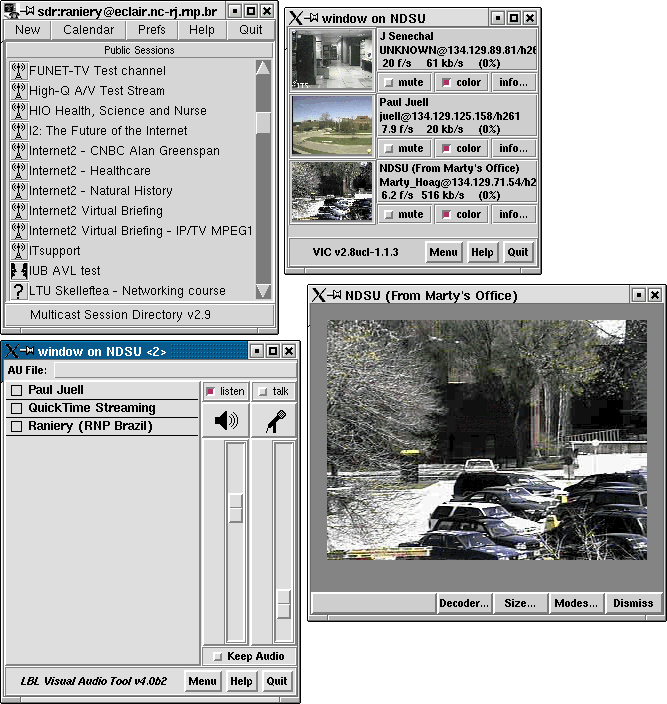667x704 pixels.
Task: Click the speaker volume slider handle
Action: 236,508
